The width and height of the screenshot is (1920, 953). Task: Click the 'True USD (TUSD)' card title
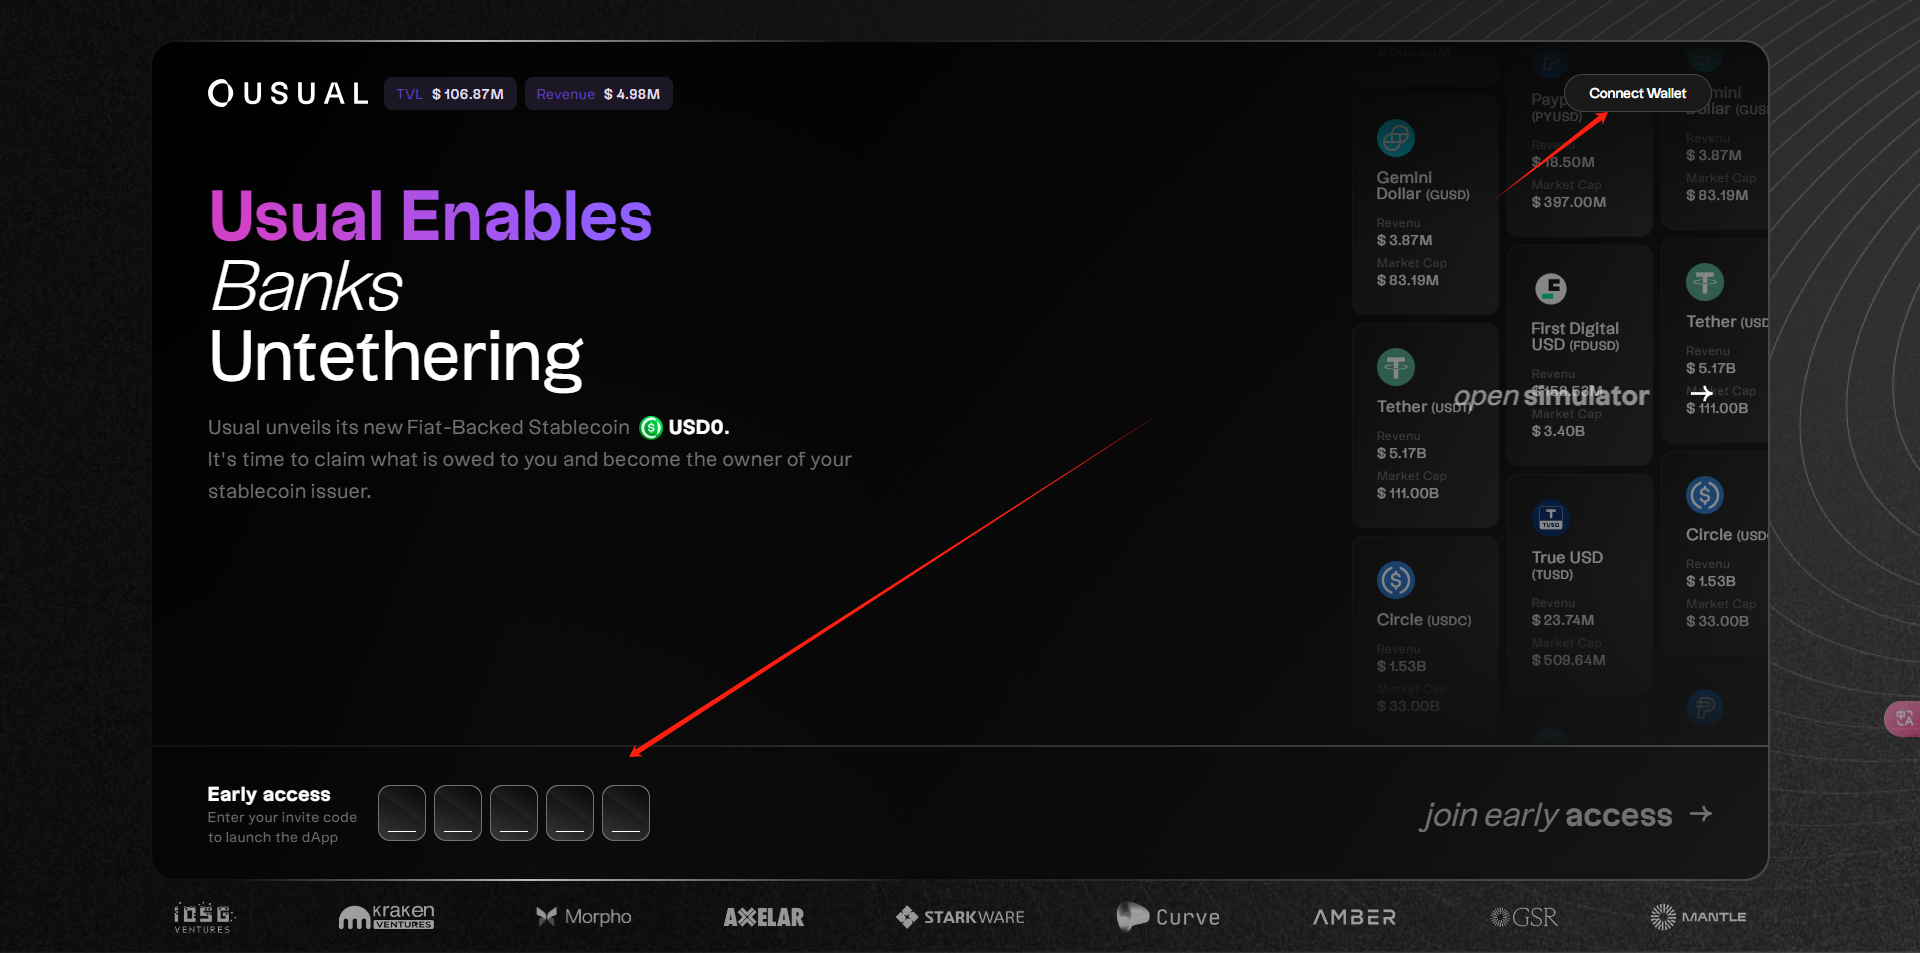[x=1567, y=565]
